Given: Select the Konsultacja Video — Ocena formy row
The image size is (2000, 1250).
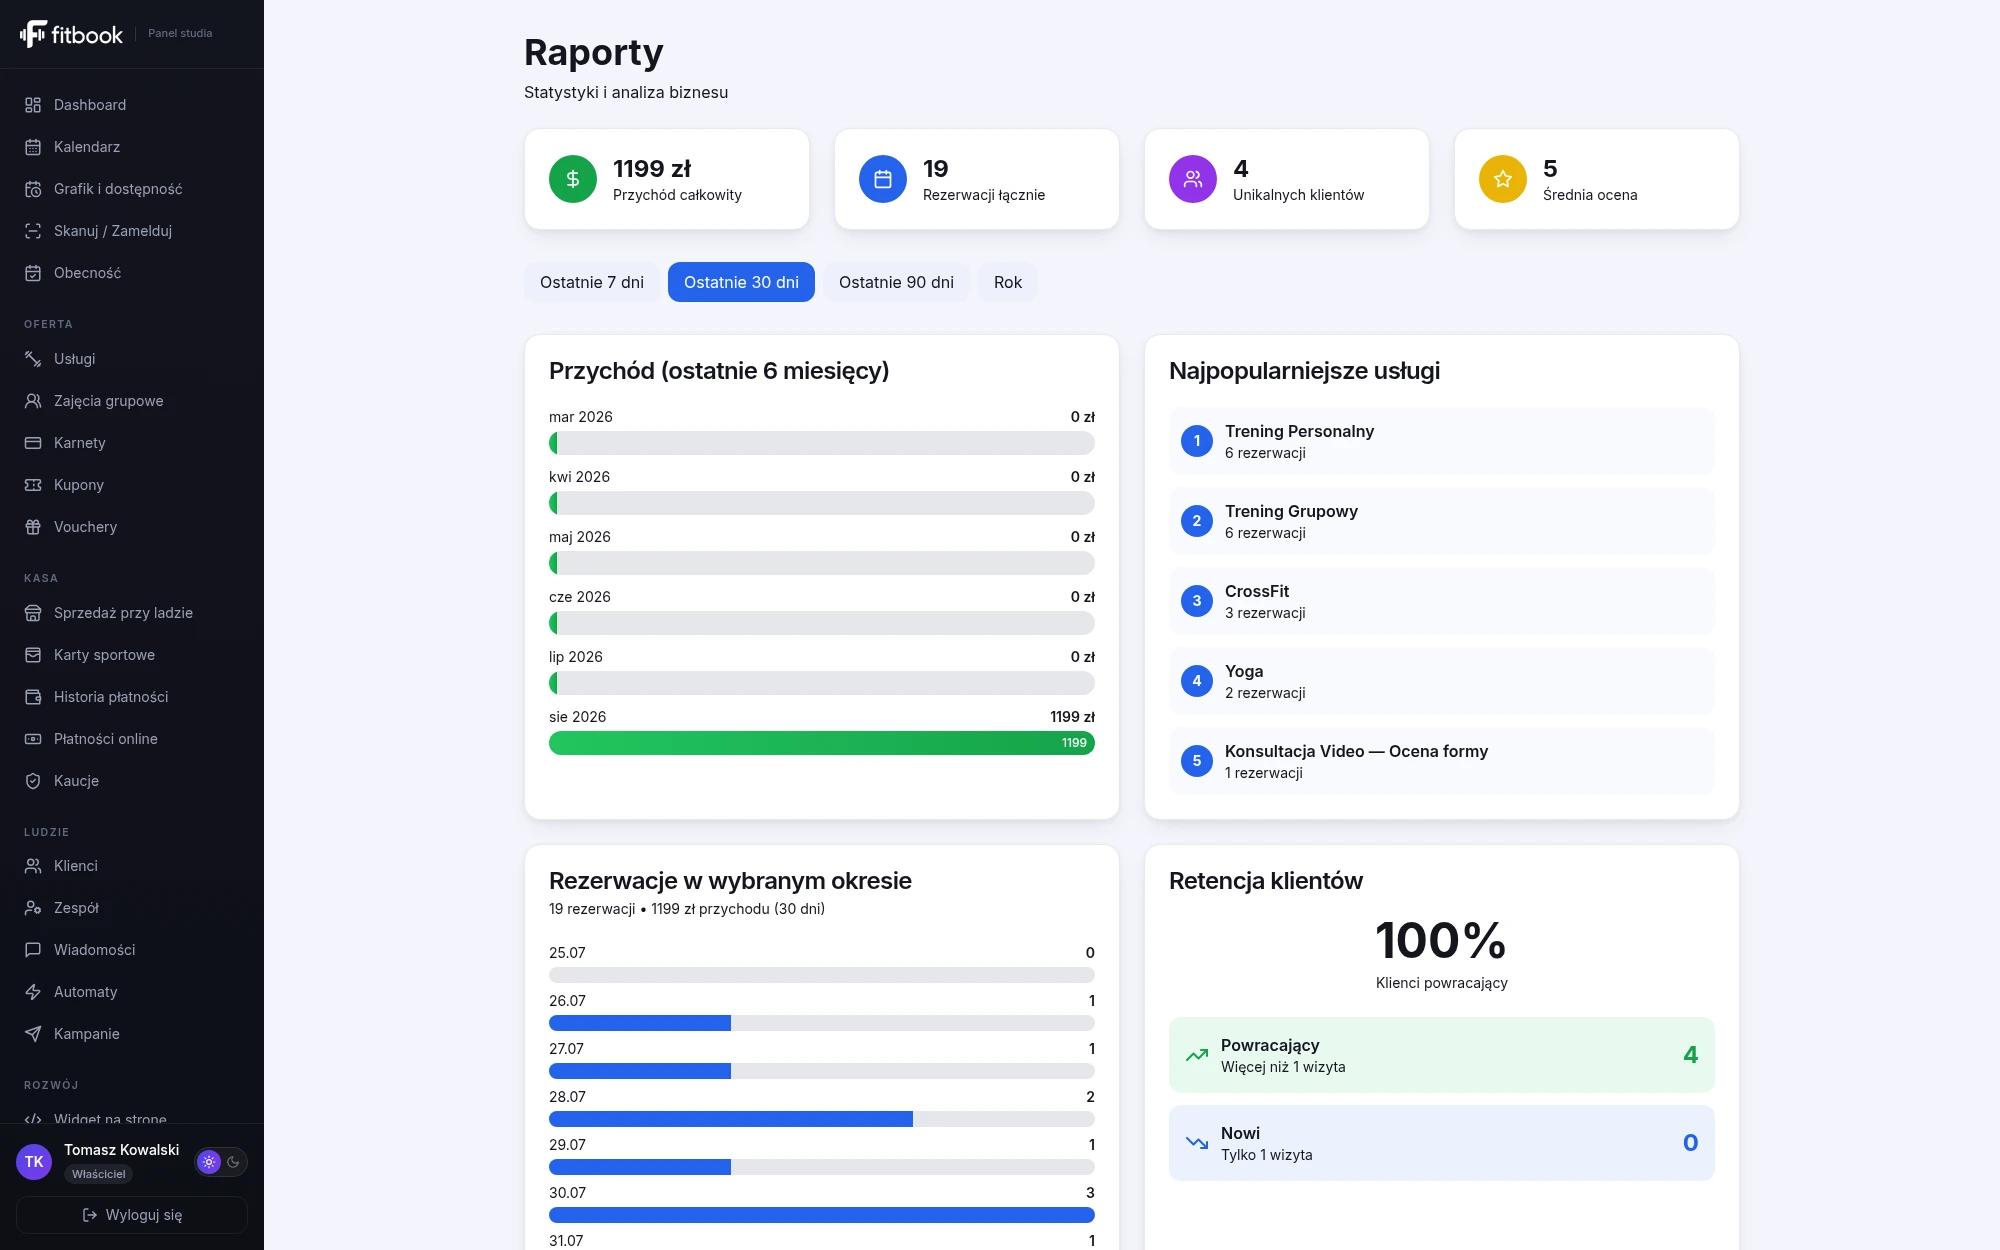Looking at the screenshot, I should [x=1442, y=761].
